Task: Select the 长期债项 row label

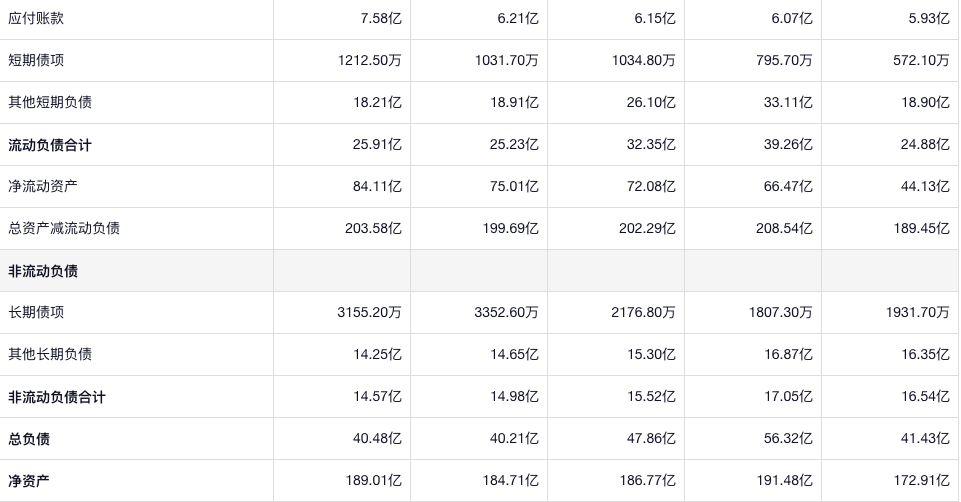Action: [36, 312]
